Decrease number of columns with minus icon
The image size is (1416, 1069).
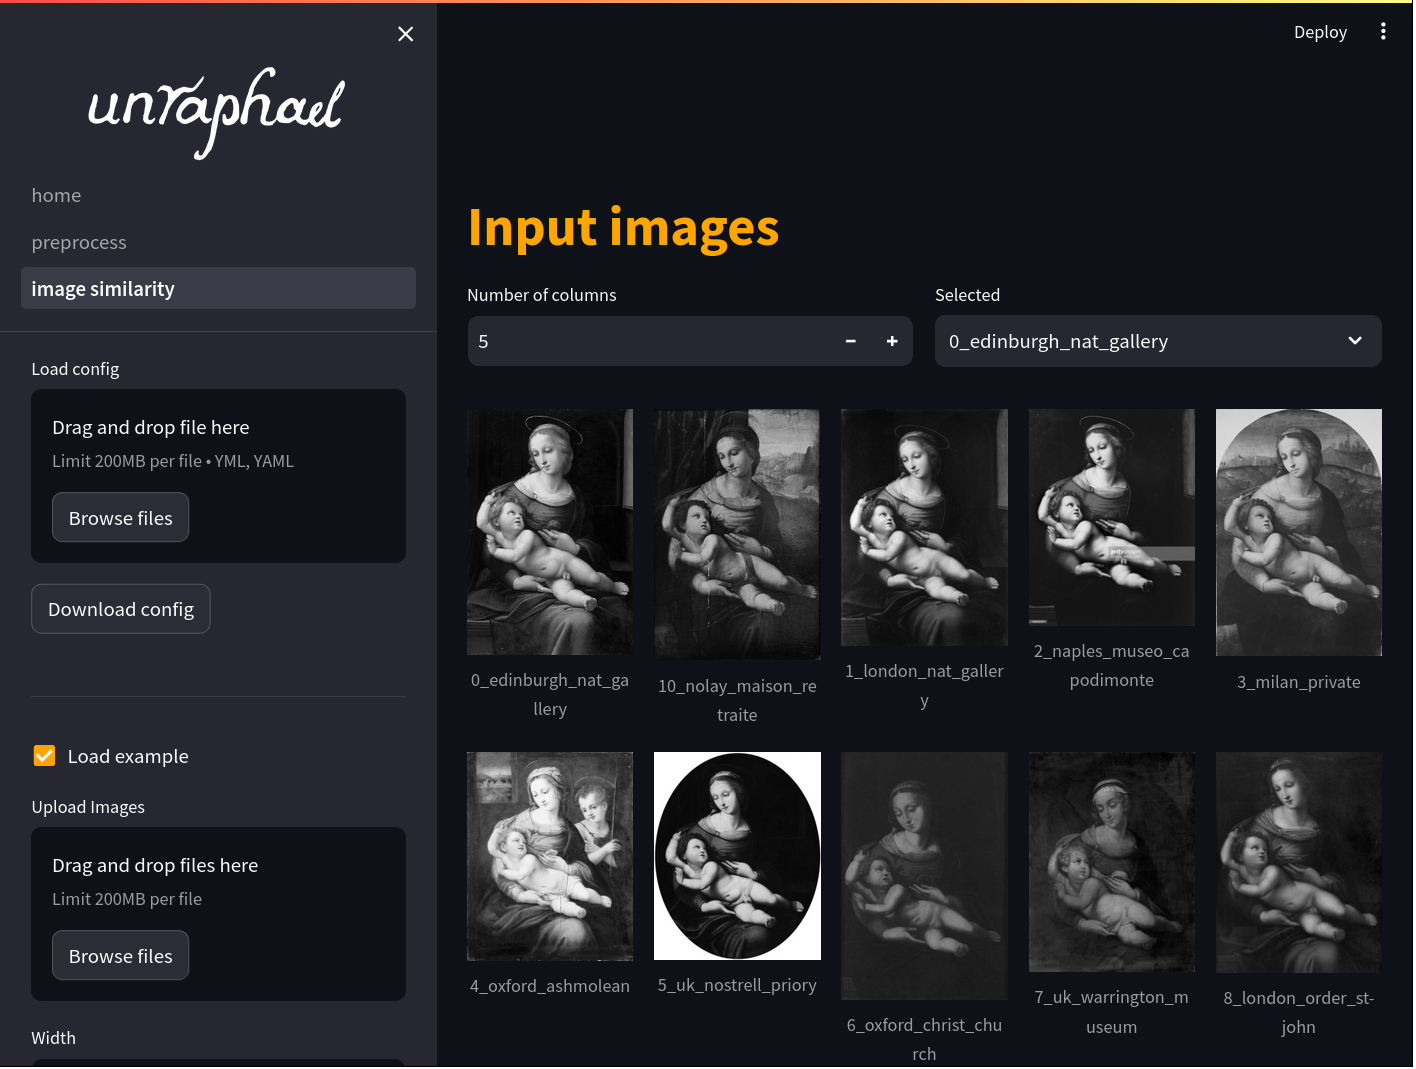pyautogui.click(x=851, y=342)
